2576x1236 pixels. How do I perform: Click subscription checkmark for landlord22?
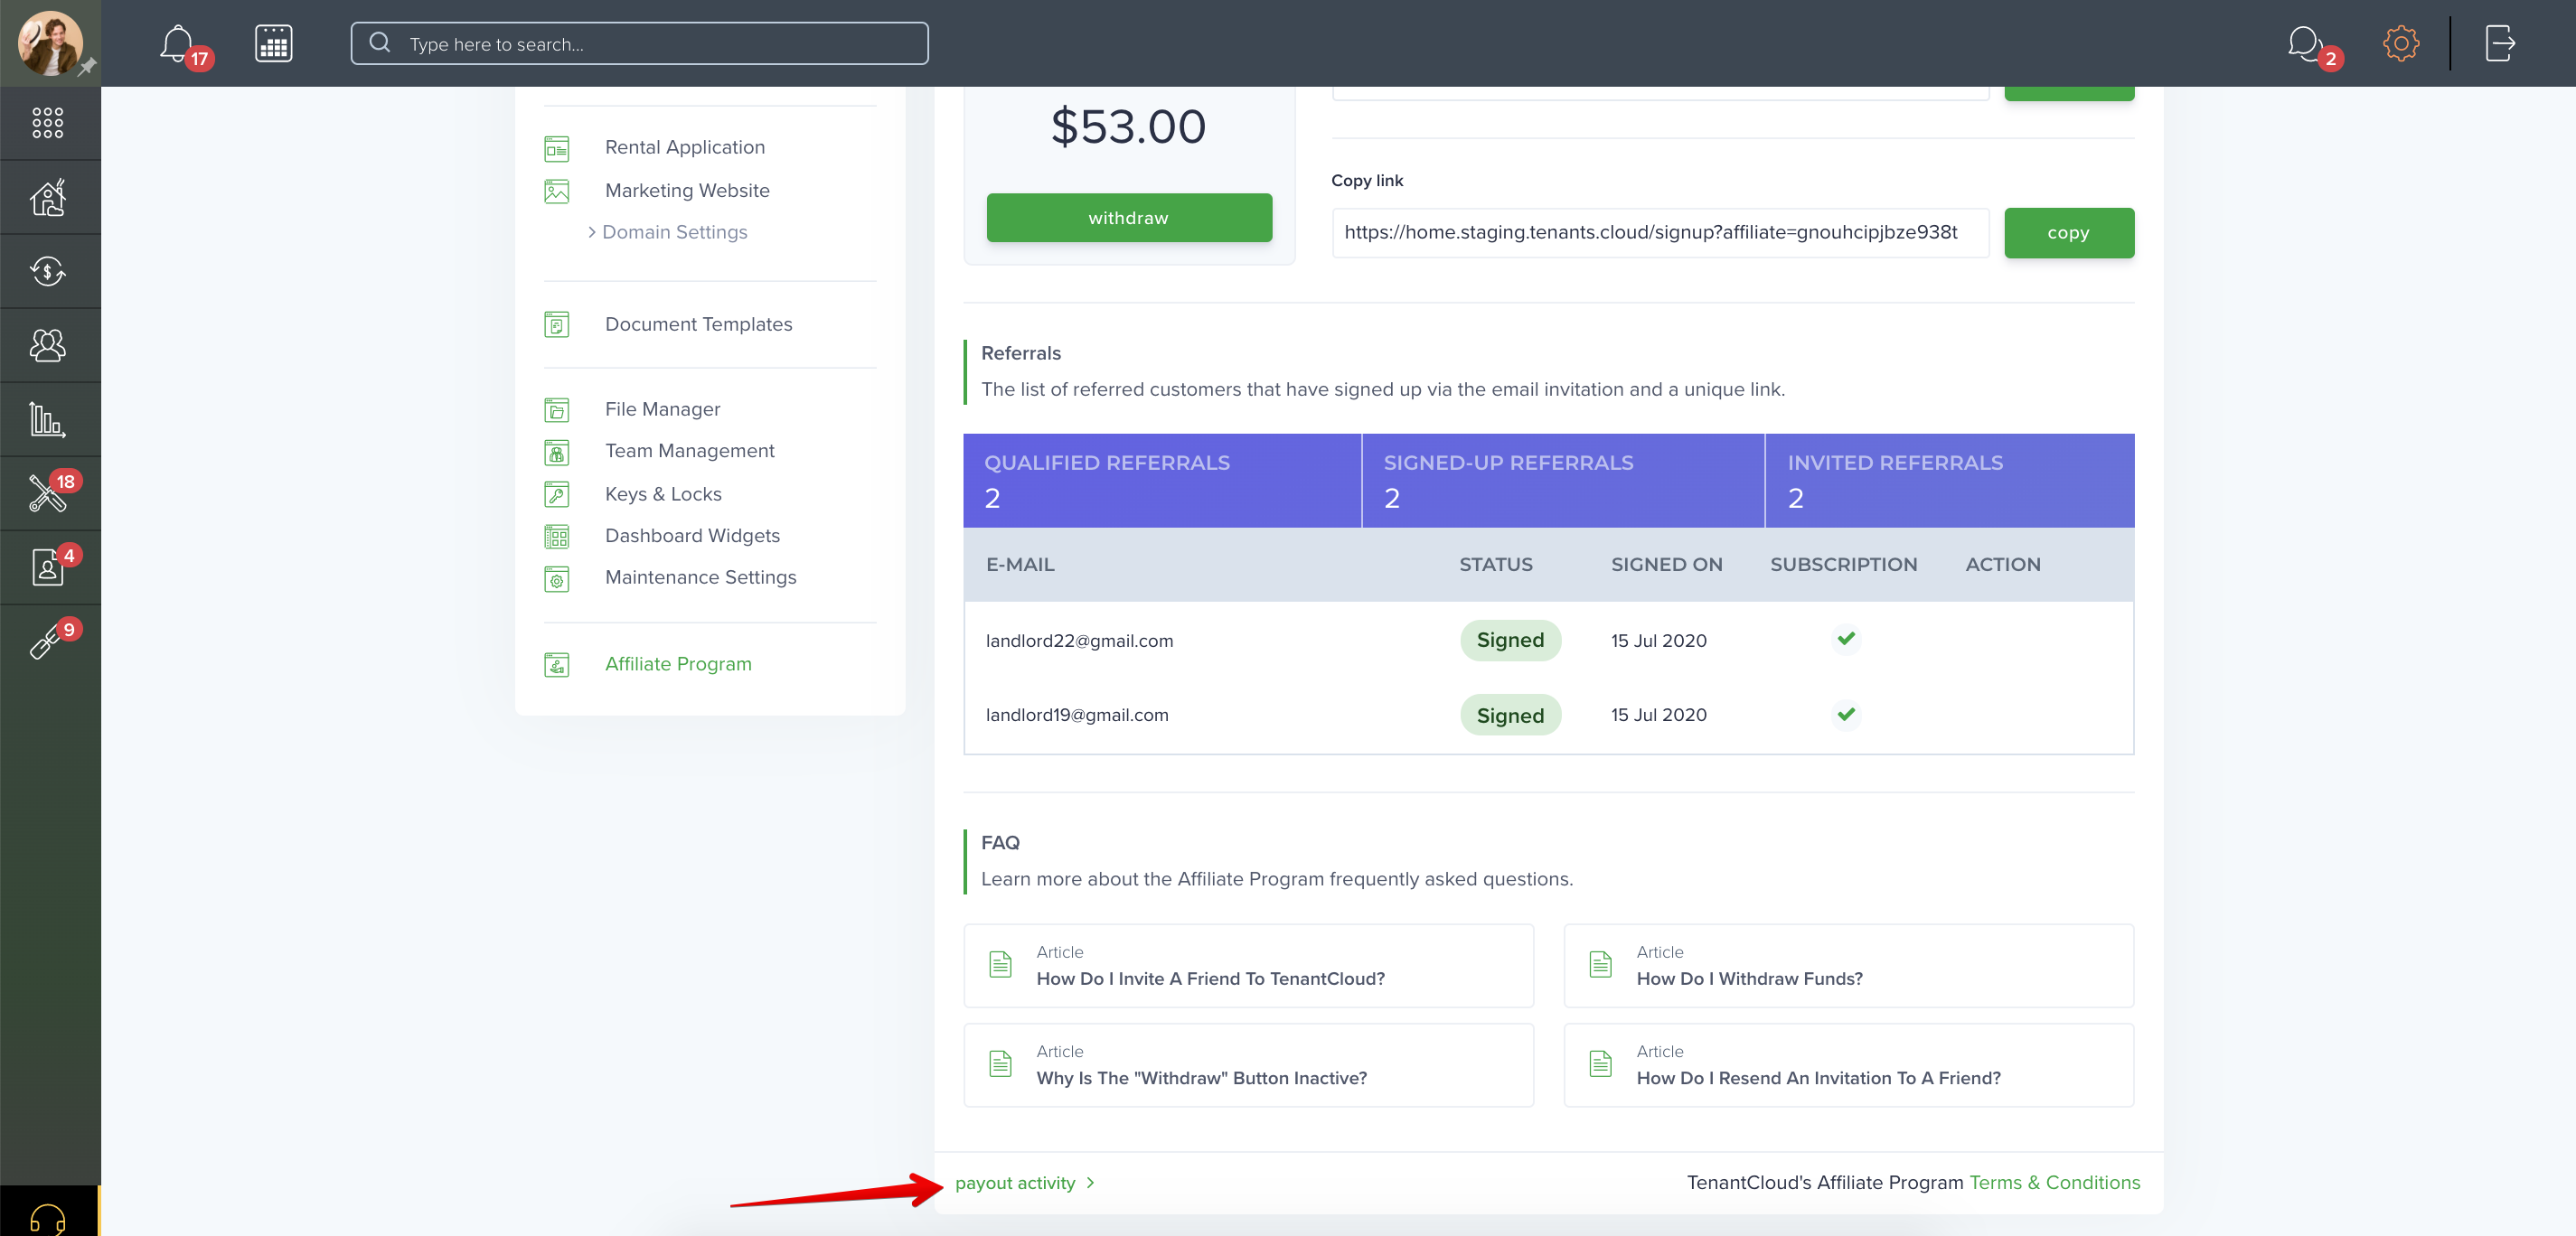pyautogui.click(x=1846, y=638)
